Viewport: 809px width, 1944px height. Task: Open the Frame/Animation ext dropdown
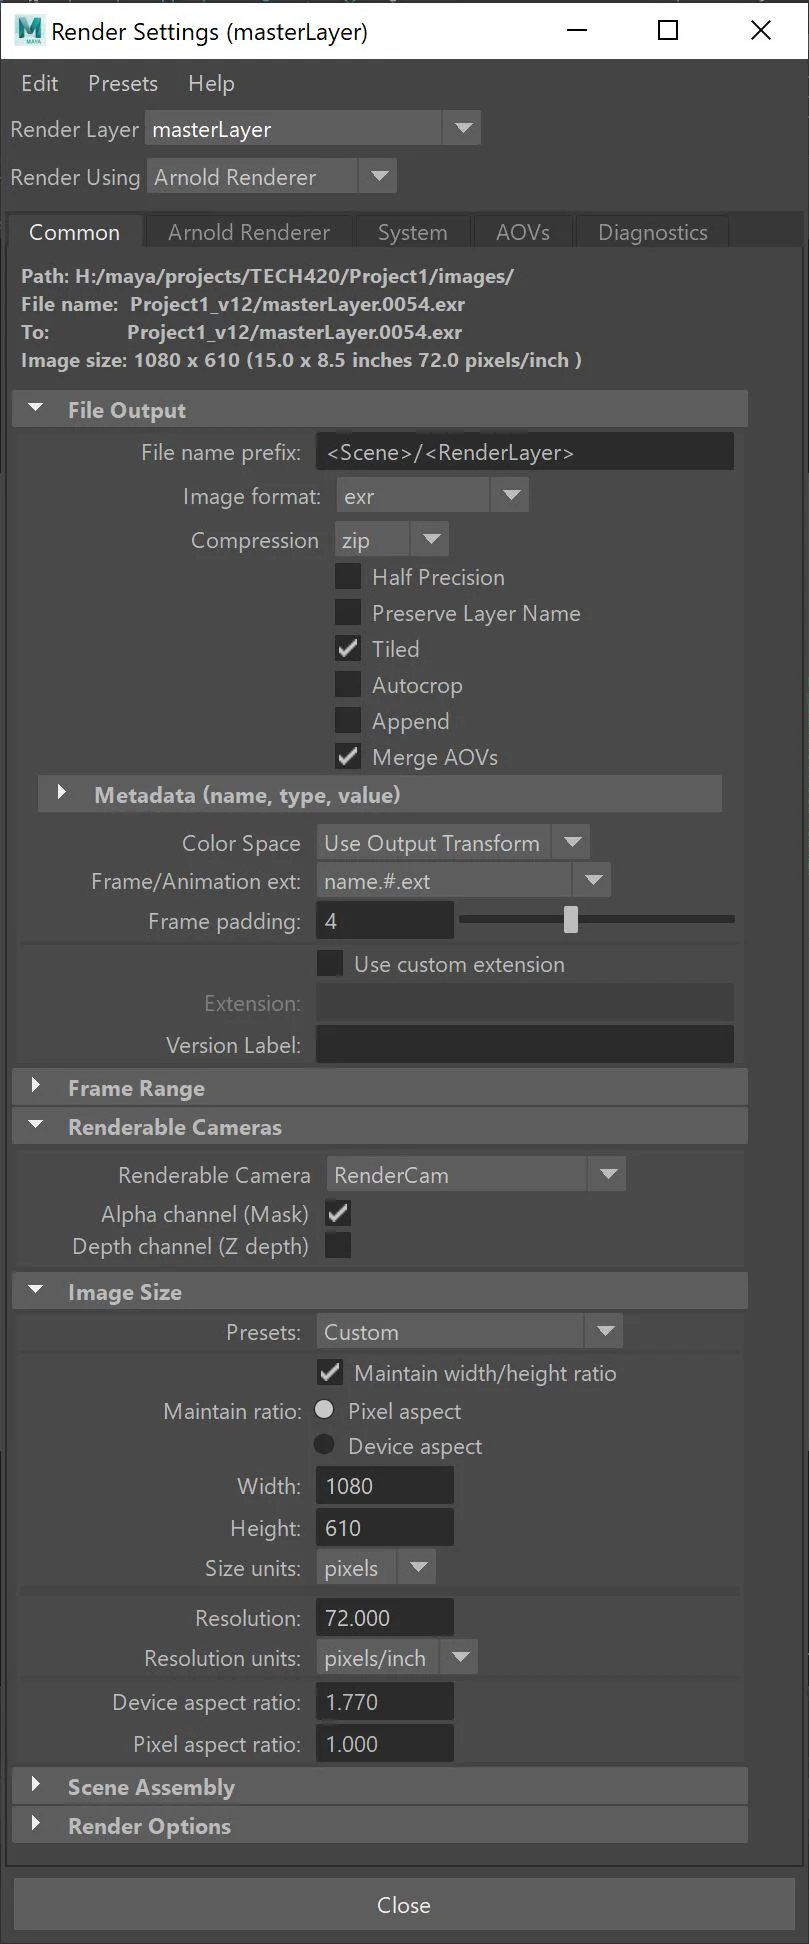tap(463, 881)
